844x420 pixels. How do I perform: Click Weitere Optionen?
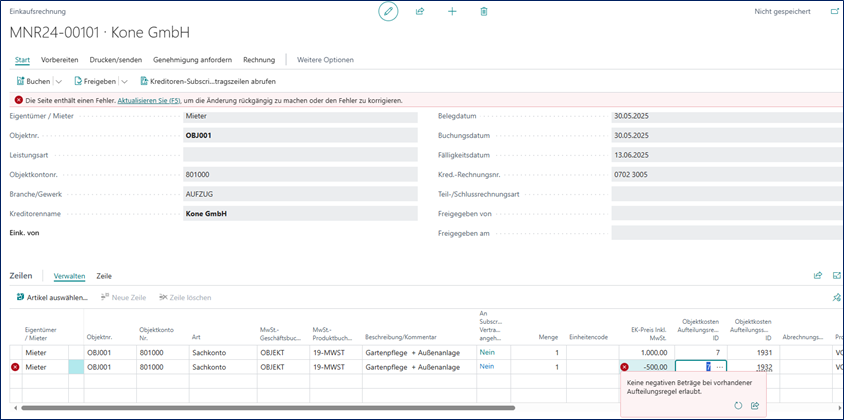click(325, 60)
